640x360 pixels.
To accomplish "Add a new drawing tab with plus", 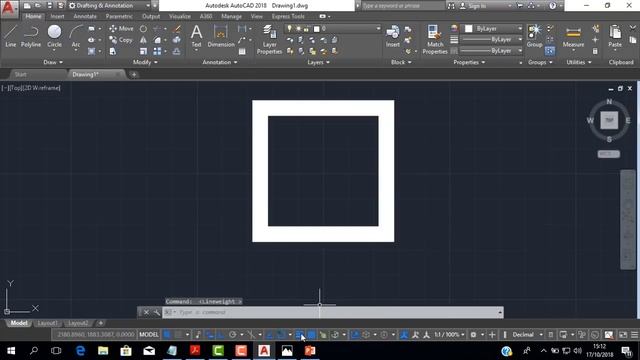I will (x=134, y=75).
